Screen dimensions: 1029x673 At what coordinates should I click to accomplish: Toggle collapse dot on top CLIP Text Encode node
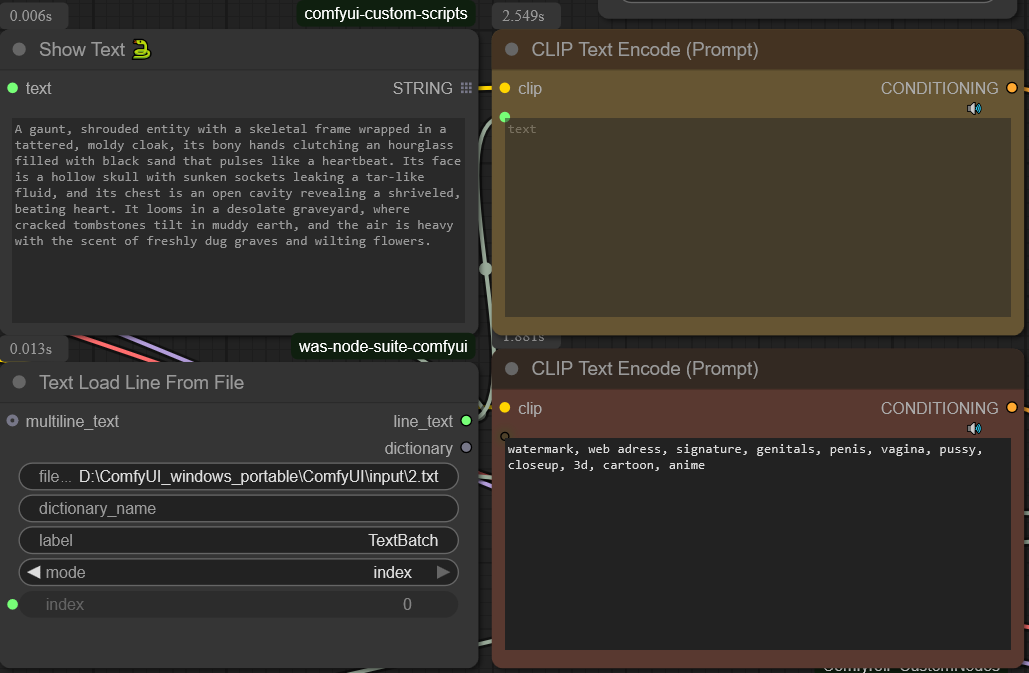tap(512, 49)
